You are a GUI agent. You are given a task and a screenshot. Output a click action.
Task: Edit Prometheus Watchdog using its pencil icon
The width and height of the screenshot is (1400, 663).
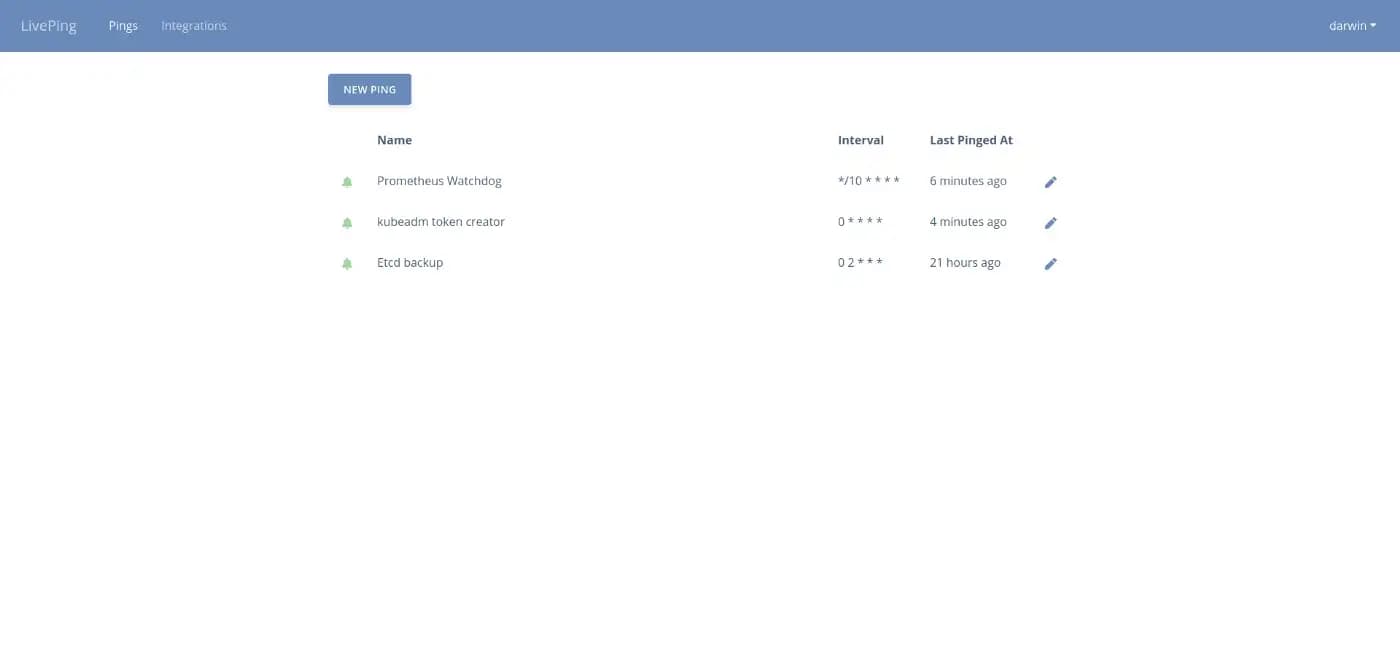(1050, 182)
